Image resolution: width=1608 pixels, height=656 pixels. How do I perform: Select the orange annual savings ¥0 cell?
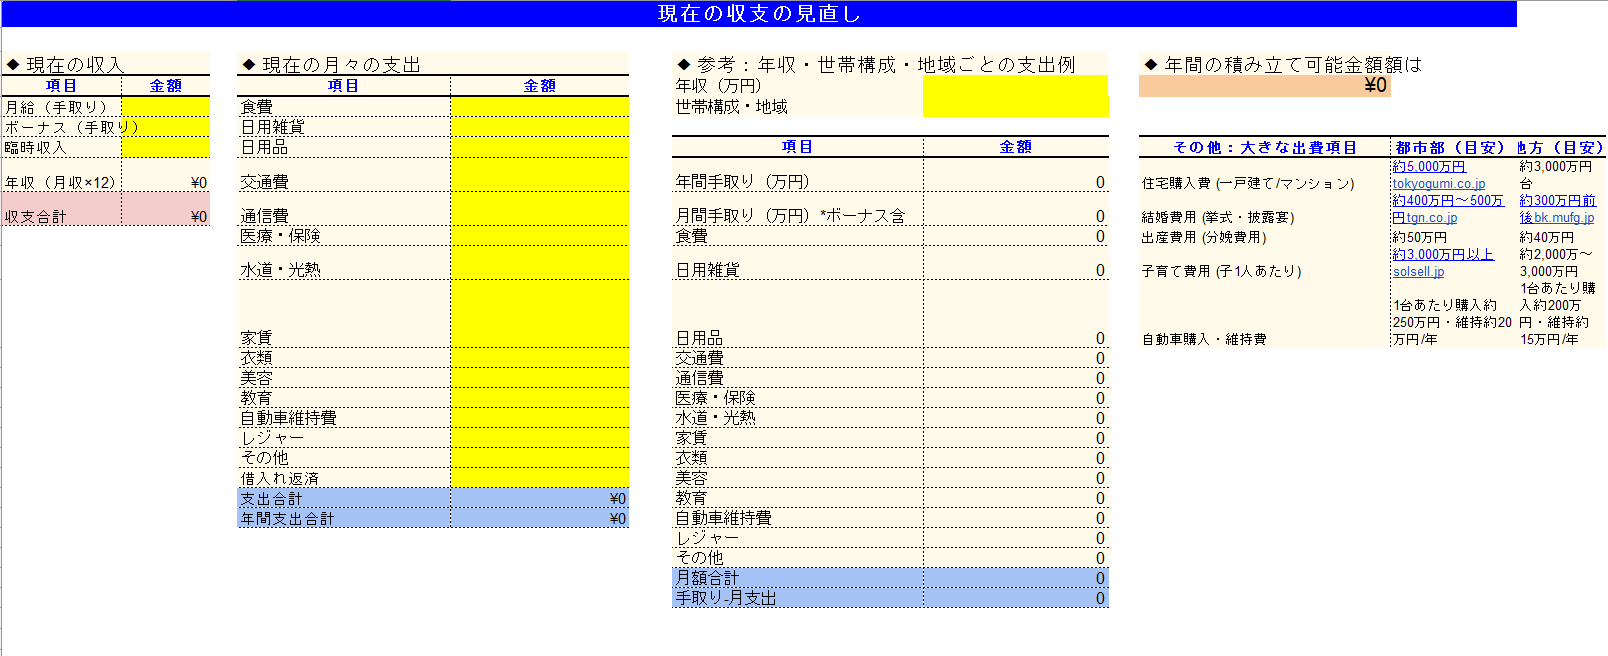pos(1264,86)
